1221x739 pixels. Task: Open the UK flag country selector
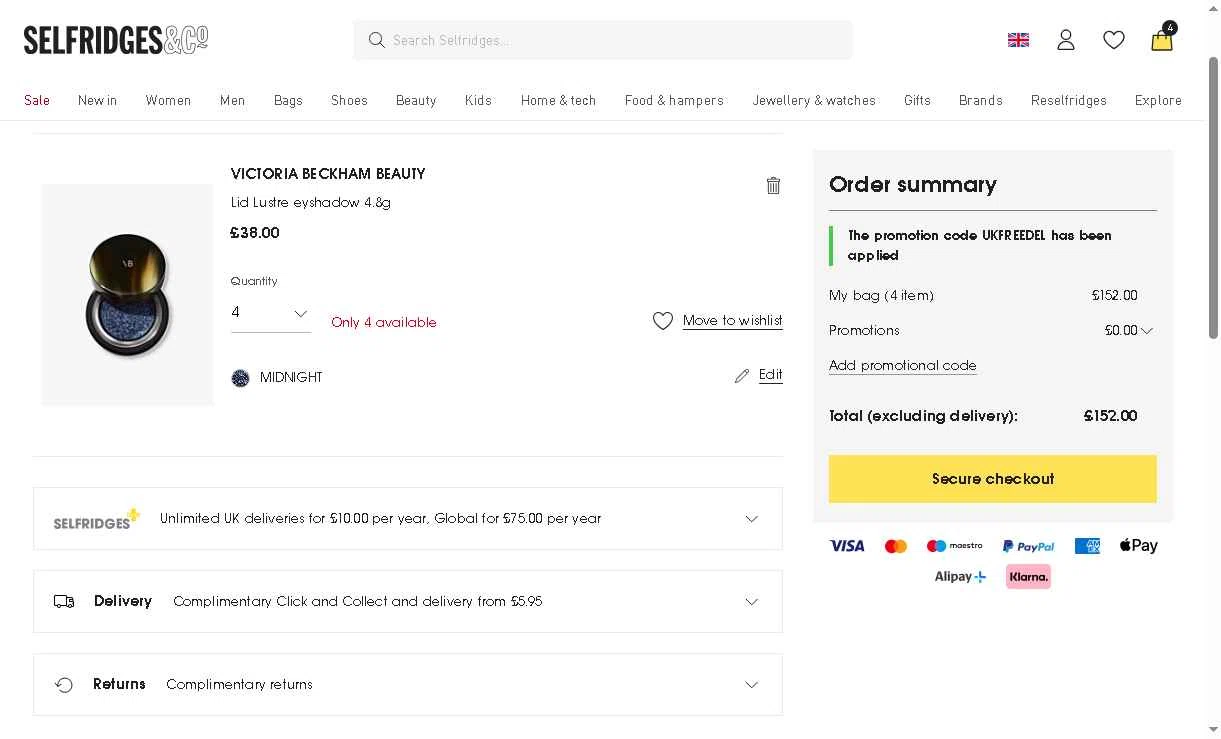click(1018, 40)
